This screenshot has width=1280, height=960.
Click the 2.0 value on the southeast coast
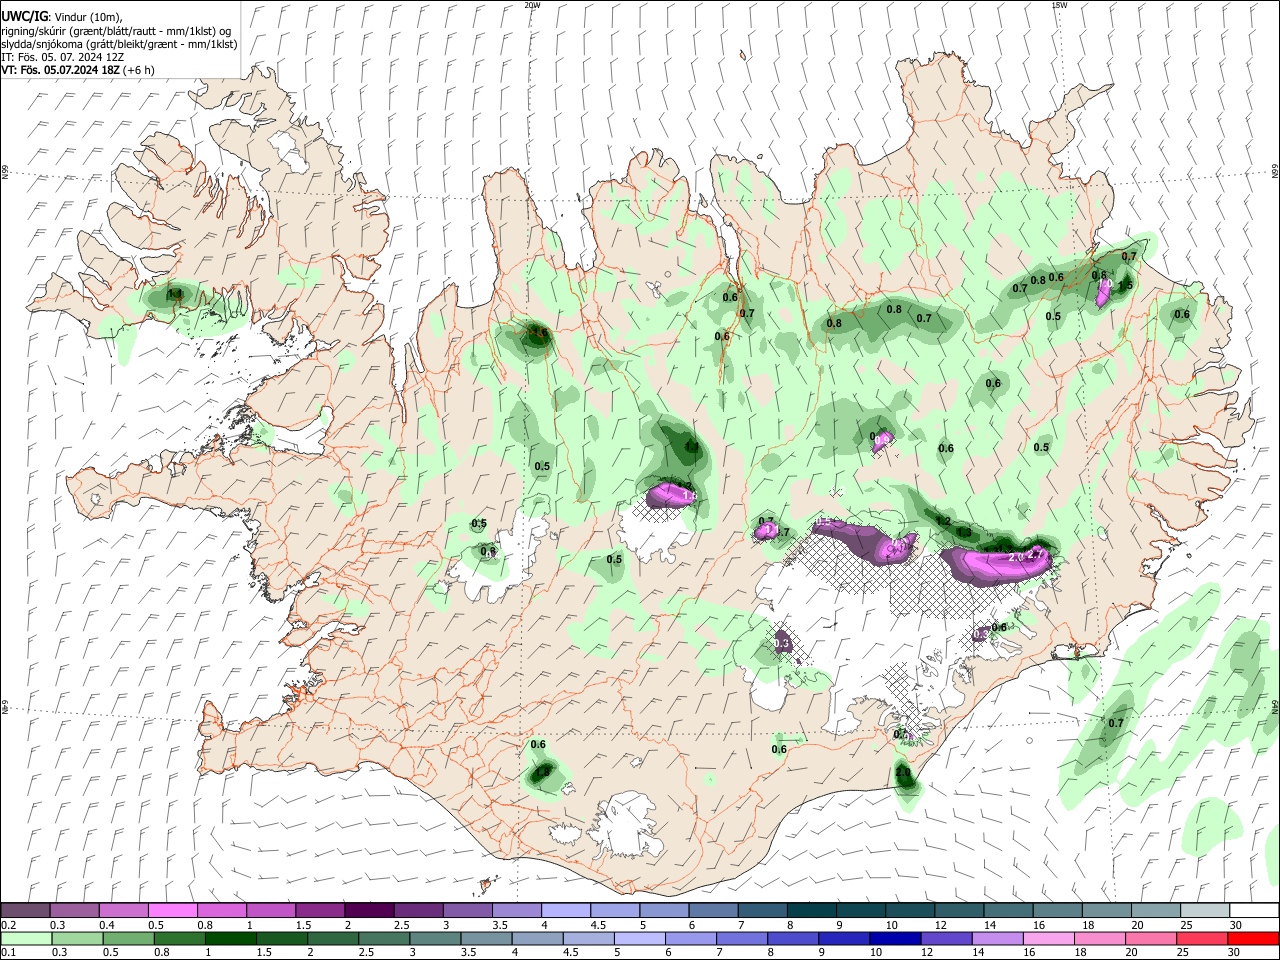903,772
